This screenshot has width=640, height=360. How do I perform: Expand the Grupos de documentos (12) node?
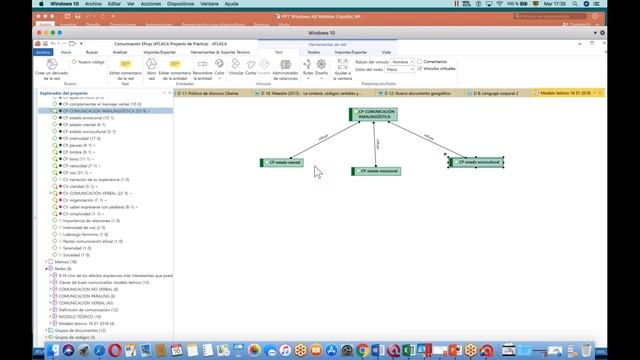(46, 330)
